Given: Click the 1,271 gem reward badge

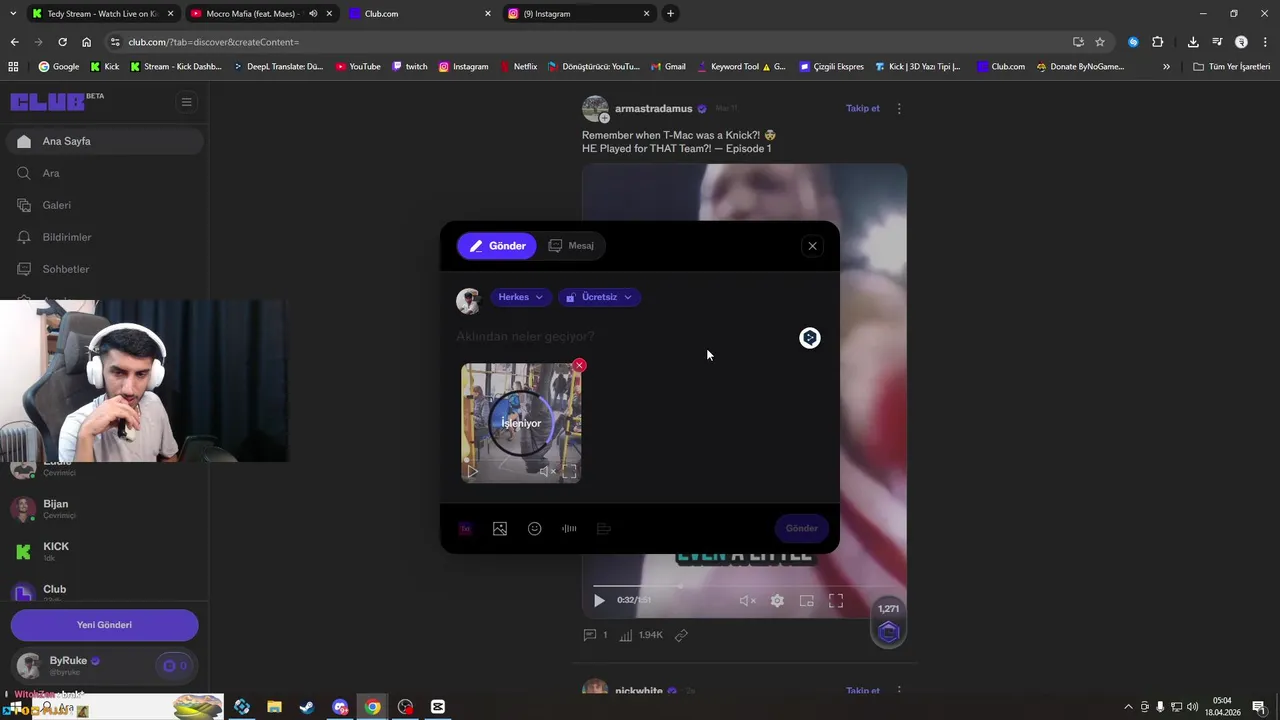Looking at the screenshot, I should tap(888, 623).
